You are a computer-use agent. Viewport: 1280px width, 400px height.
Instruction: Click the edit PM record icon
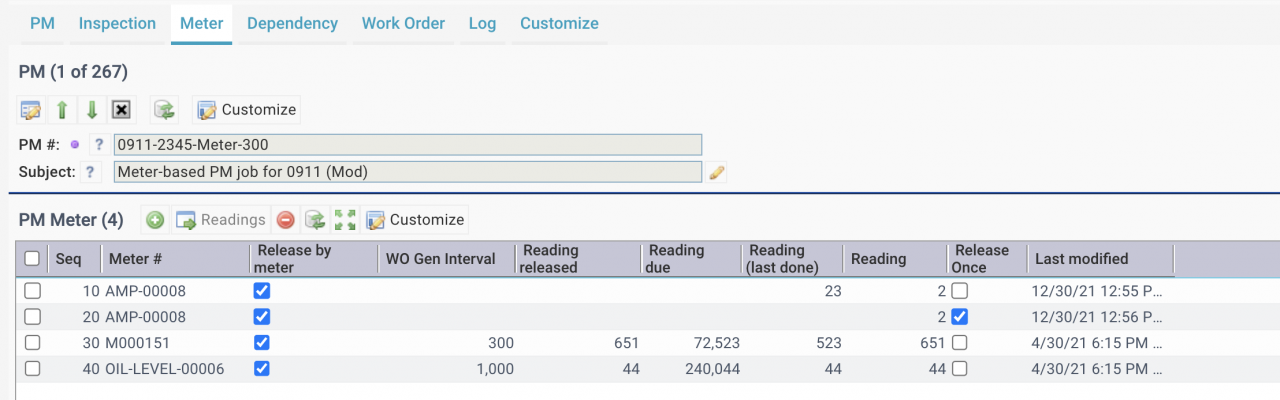pyautogui.click(x=31, y=109)
